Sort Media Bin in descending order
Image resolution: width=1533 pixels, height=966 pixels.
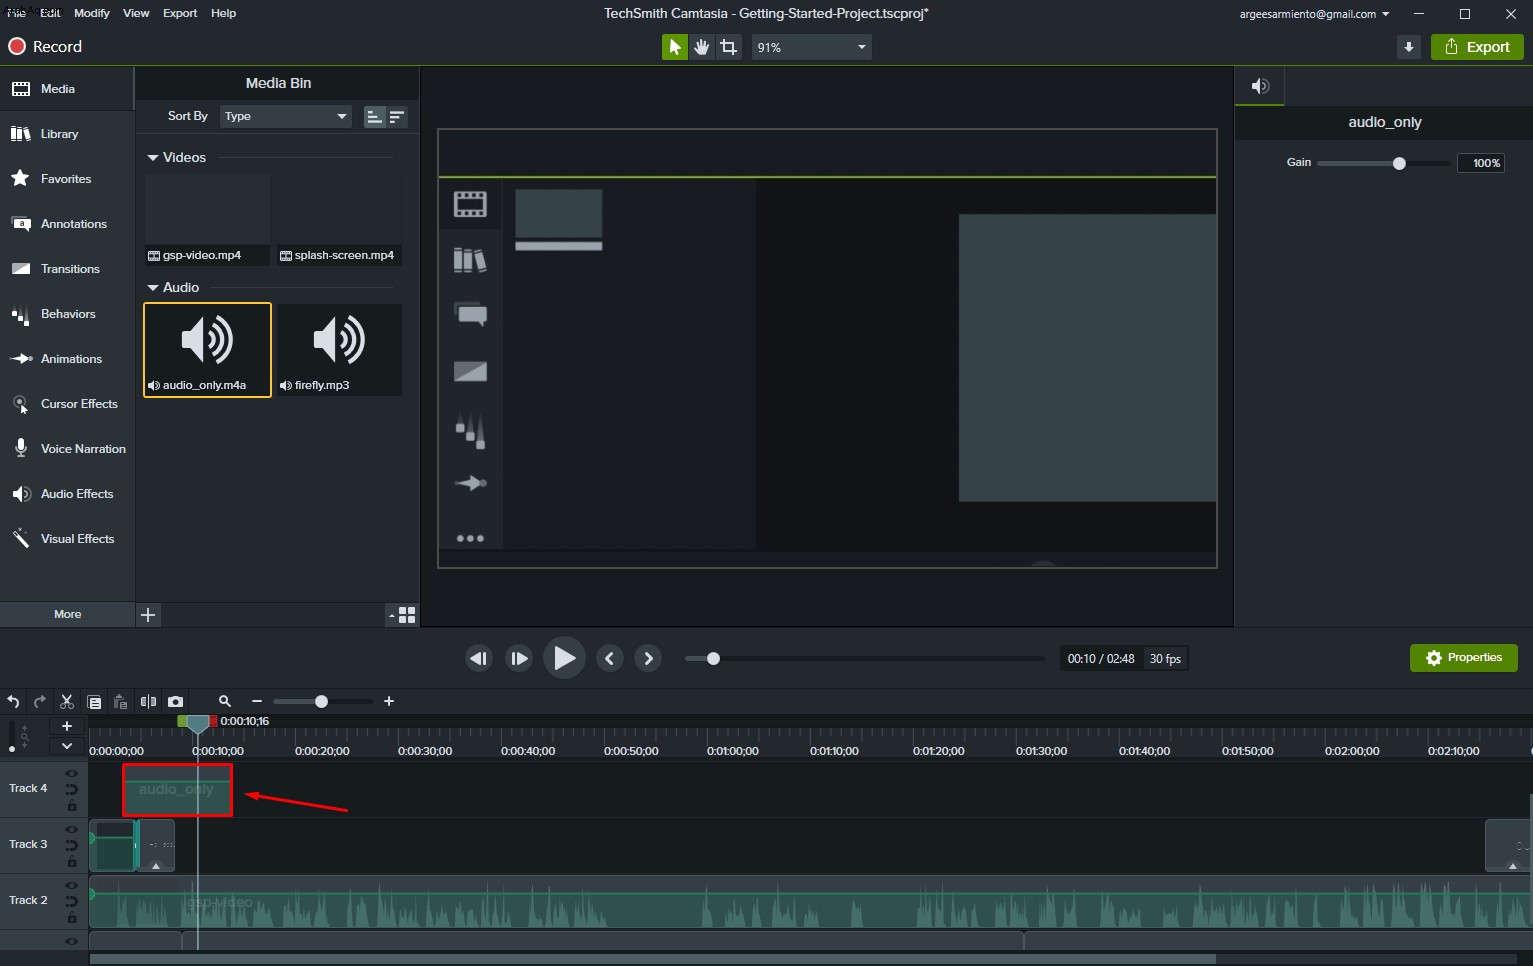pos(397,117)
